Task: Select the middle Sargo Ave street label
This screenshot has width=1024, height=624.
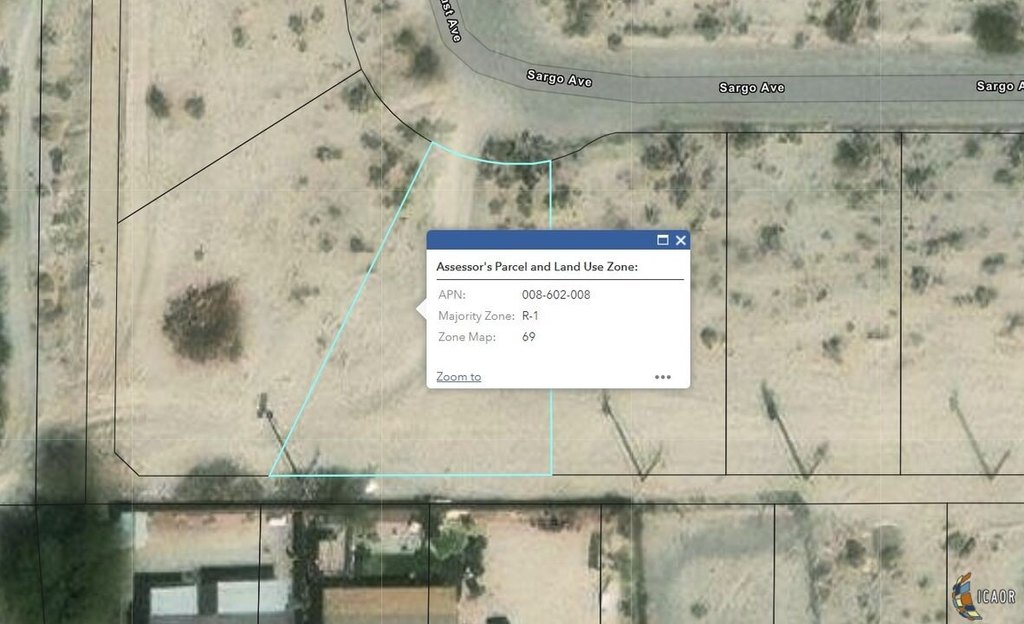Action: pyautogui.click(x=752, y=87)
